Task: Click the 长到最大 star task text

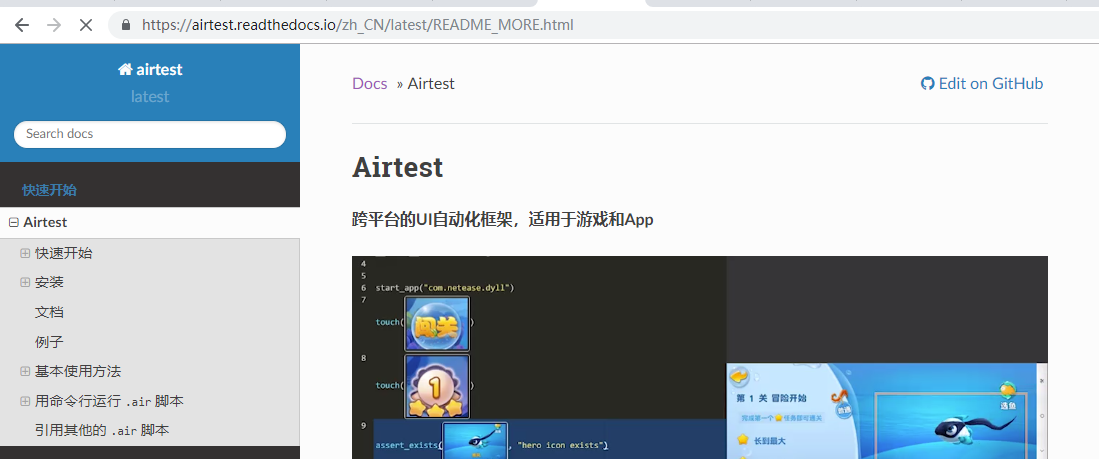Action: coord(770,440)
